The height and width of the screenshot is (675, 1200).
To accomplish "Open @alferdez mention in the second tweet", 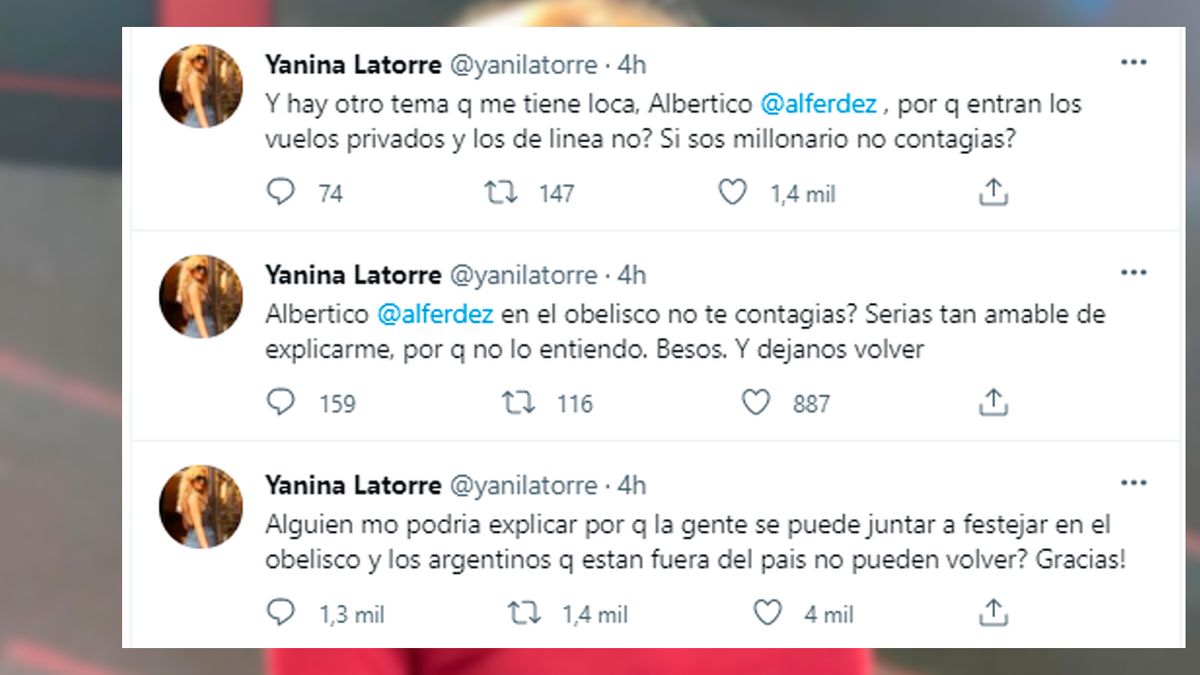I will point(435,313).
